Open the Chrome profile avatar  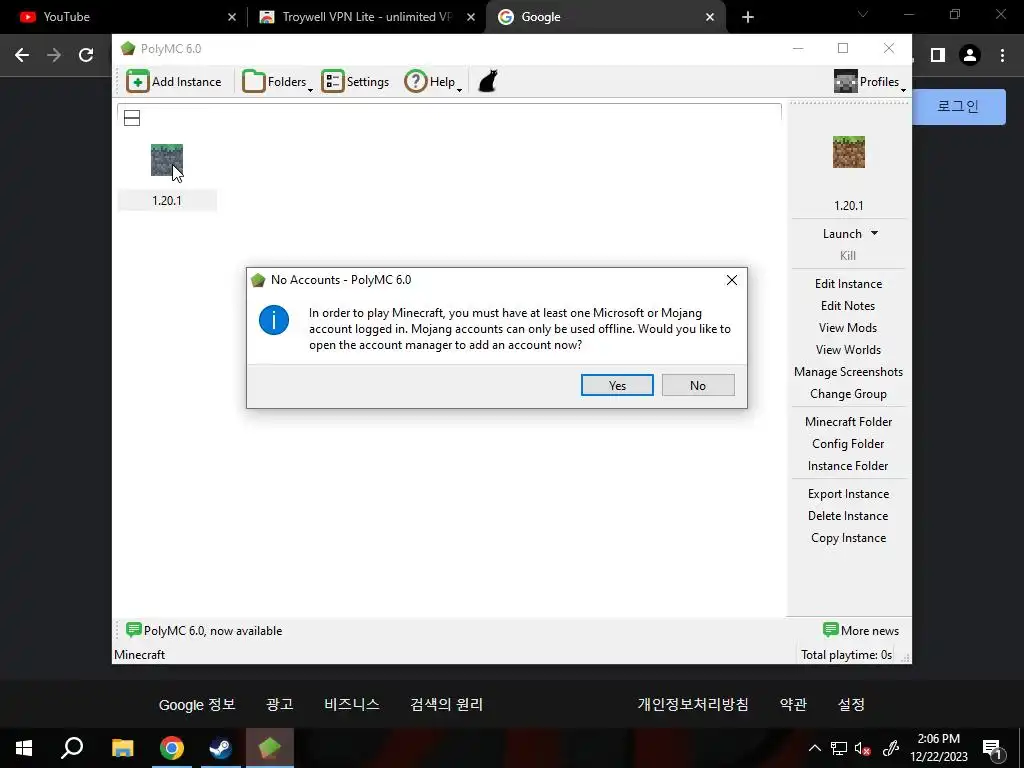[x=970, y=56]
